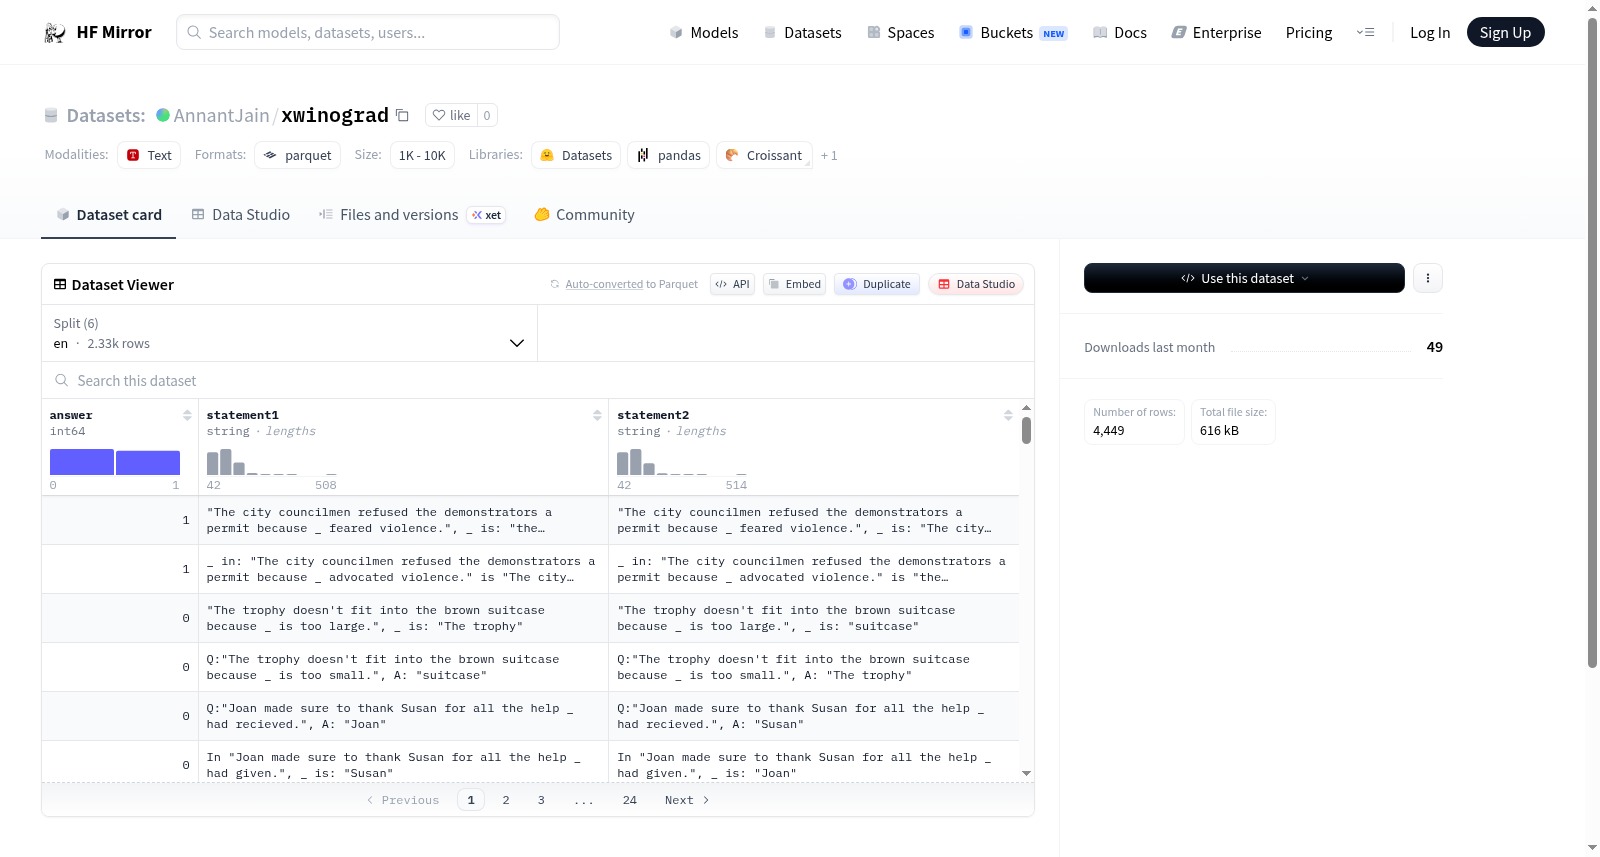
Task: Click the table's scroll up arrow
Action: coord(1026,408)
